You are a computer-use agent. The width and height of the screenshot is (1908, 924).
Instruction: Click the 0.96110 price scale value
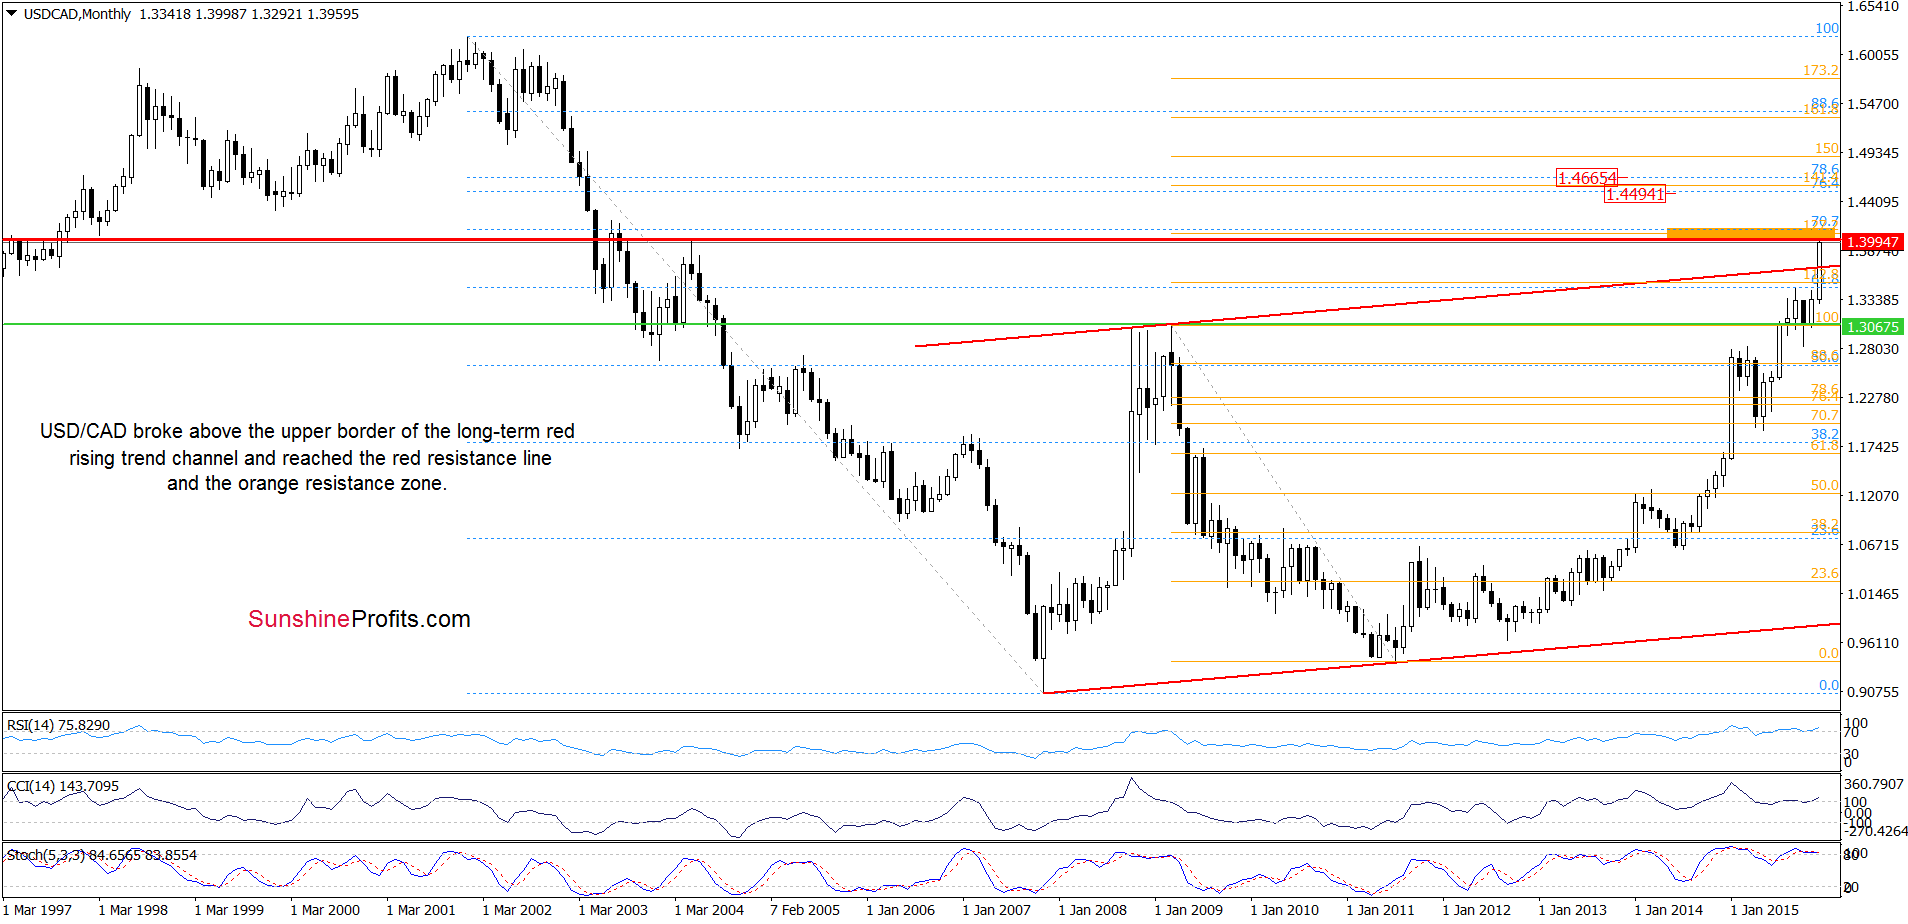1872,643
